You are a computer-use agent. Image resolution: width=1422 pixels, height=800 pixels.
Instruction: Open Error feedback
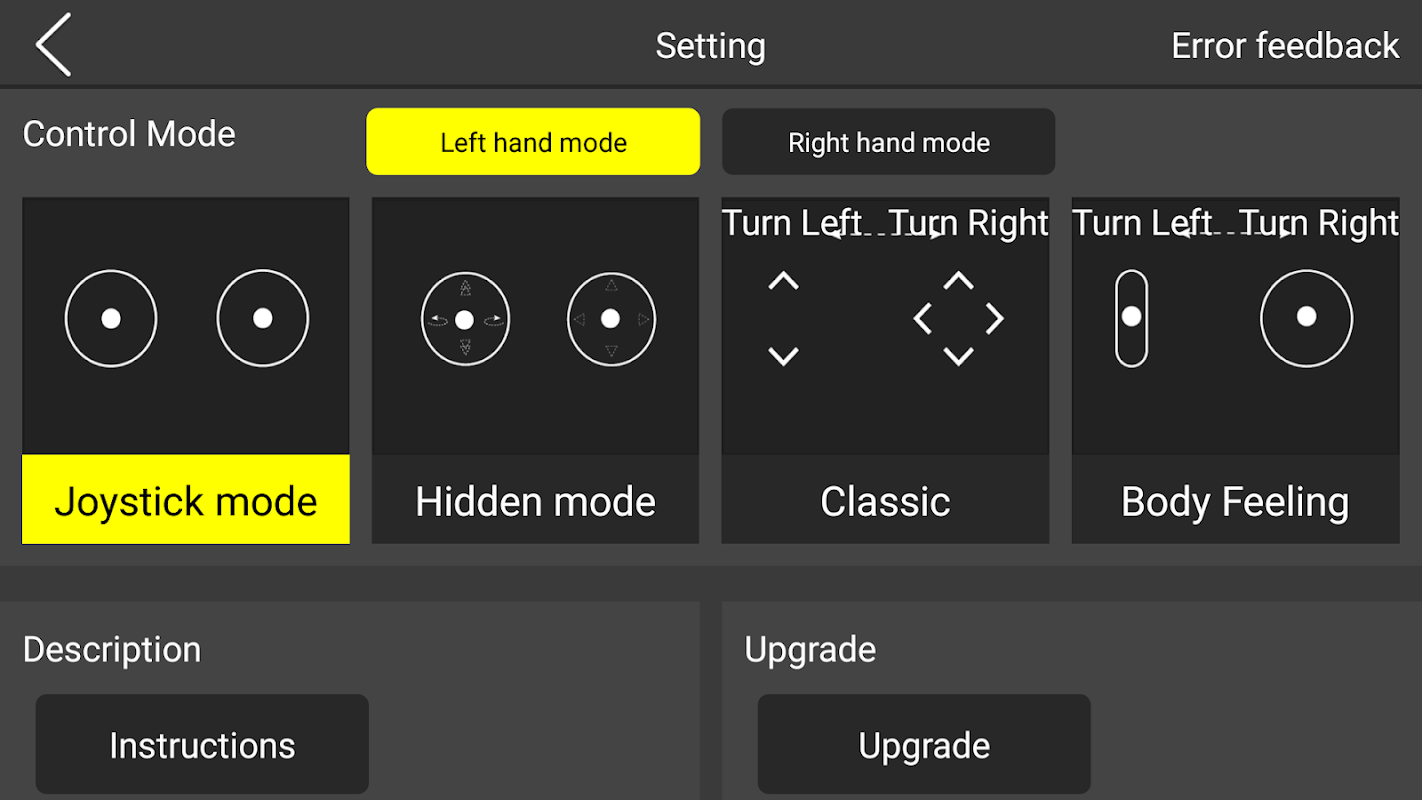(1285, 46)
